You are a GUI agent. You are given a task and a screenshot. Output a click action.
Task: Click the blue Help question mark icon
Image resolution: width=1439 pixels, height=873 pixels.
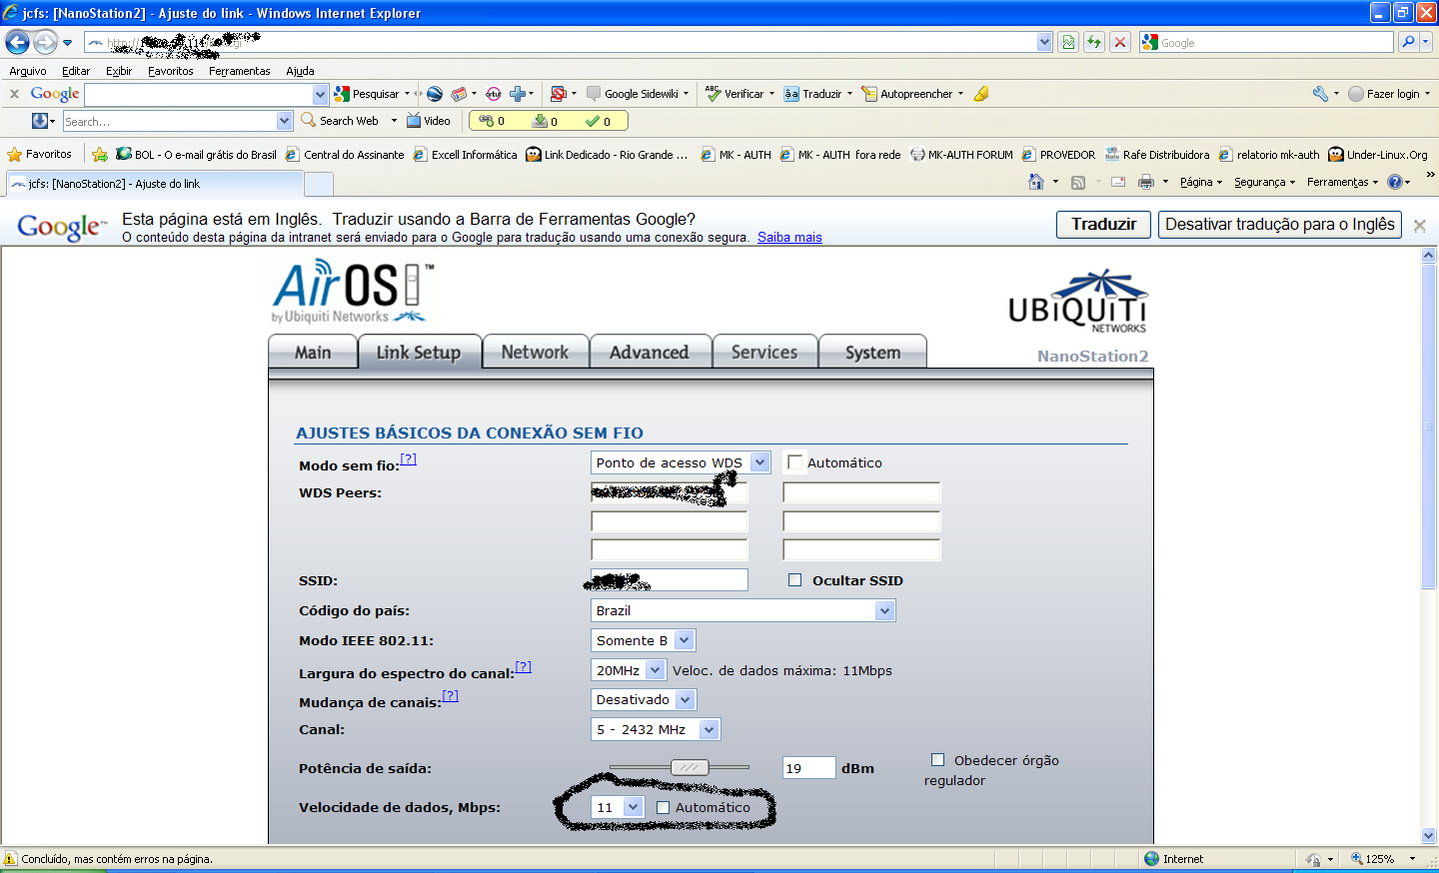pos(1395,182)
